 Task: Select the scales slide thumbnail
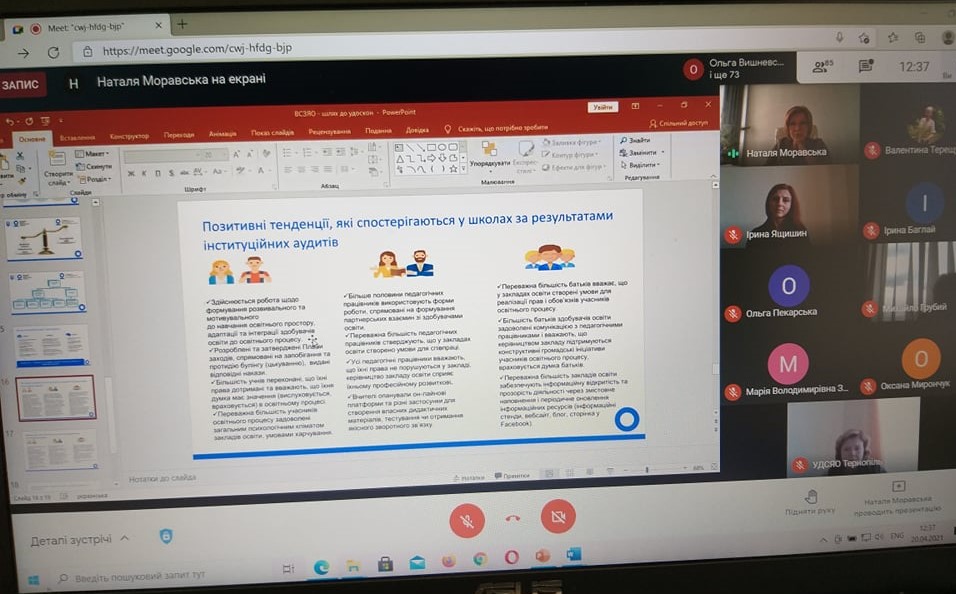(45, 239)
